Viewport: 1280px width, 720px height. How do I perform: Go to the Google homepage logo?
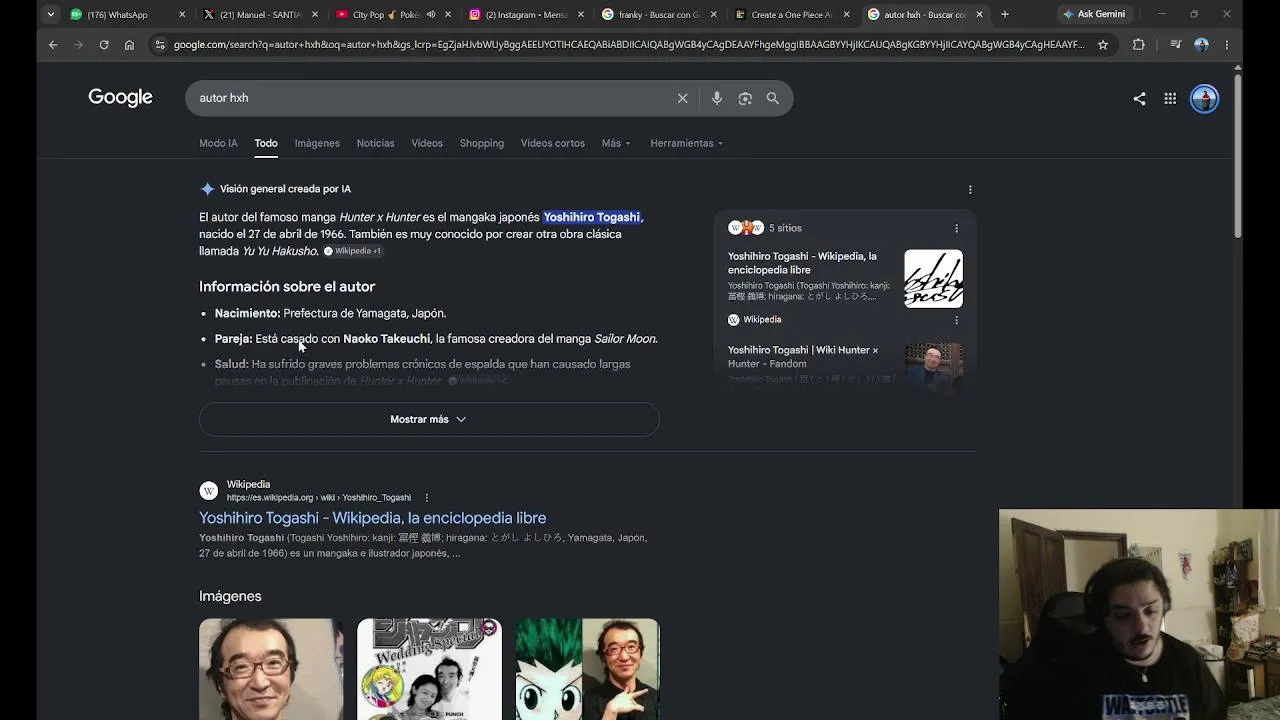click(x=120, y=97)
